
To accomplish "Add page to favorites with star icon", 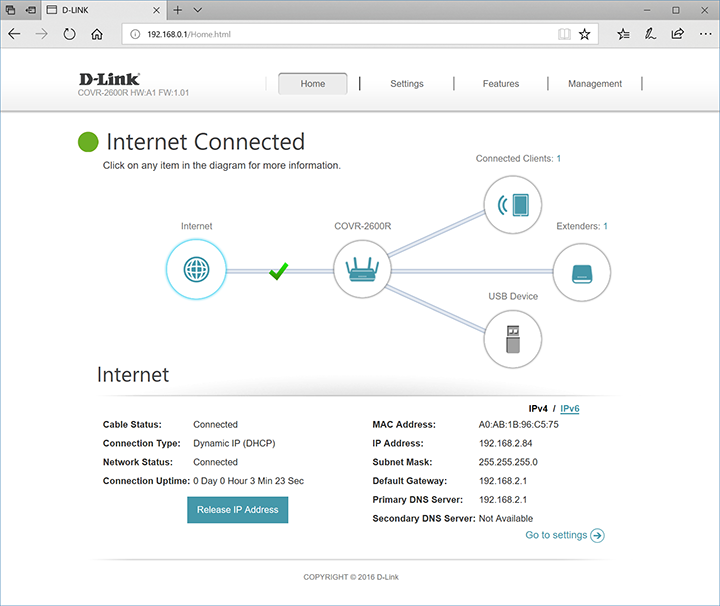I will point(585,33).
